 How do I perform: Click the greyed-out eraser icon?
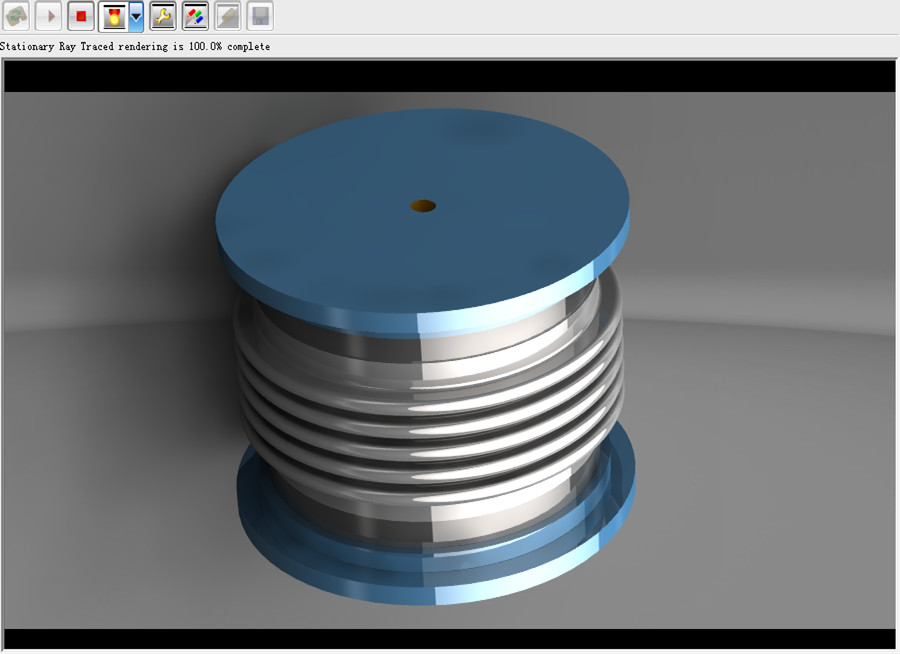[228, 16]
